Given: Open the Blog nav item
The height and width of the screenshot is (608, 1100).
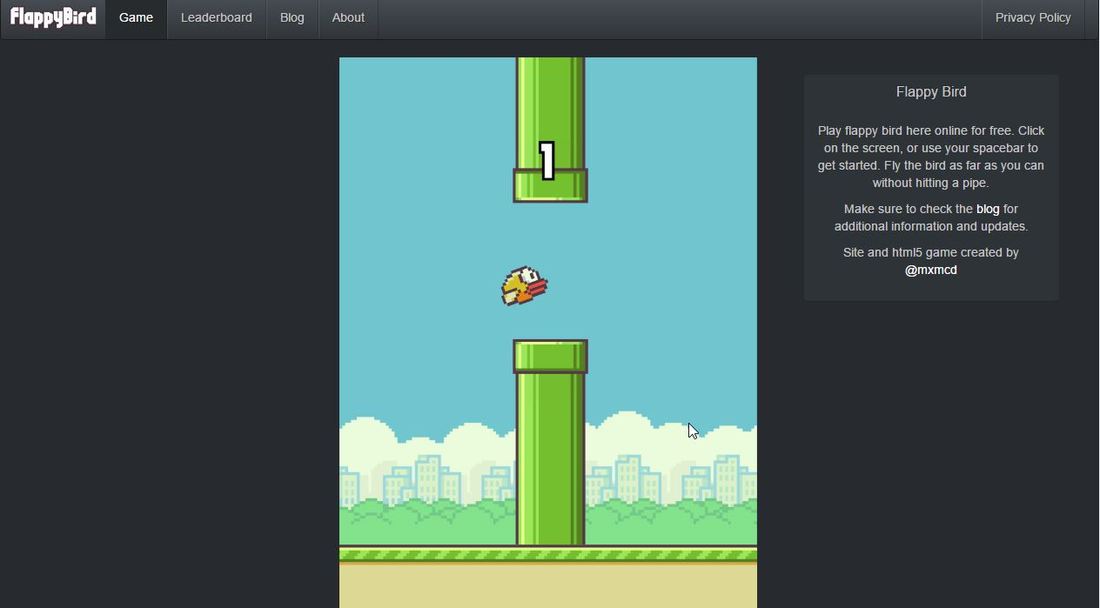Looking at the screenshot, I should pos(292,18).
